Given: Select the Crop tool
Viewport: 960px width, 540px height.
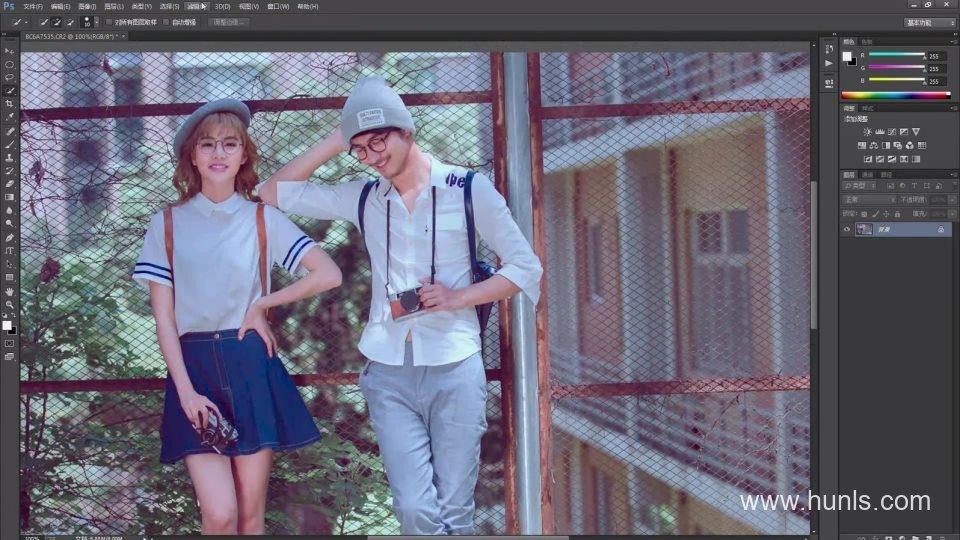Looking at the screenshot, I should click(9, 104).
